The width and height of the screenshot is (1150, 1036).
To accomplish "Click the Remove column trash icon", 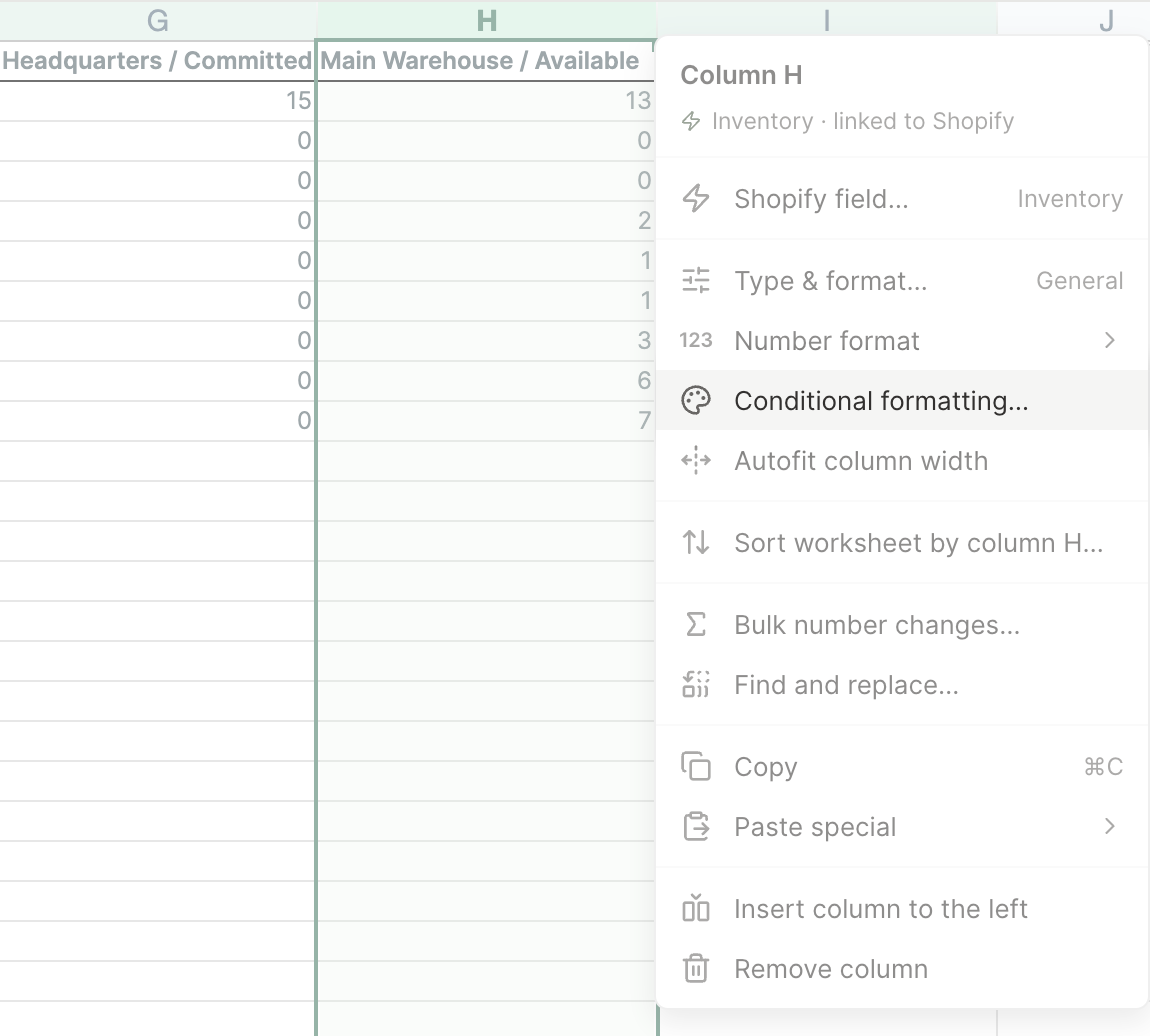I will click(695, 969).
